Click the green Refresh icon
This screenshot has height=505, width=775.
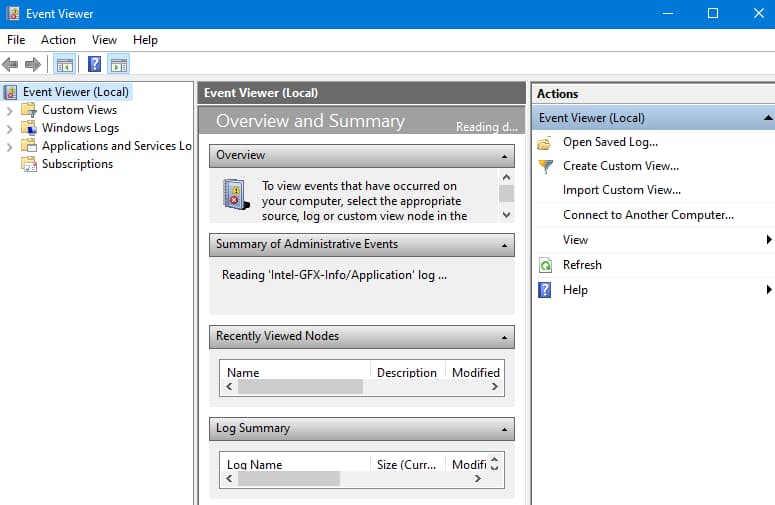(x=545, y=266)
